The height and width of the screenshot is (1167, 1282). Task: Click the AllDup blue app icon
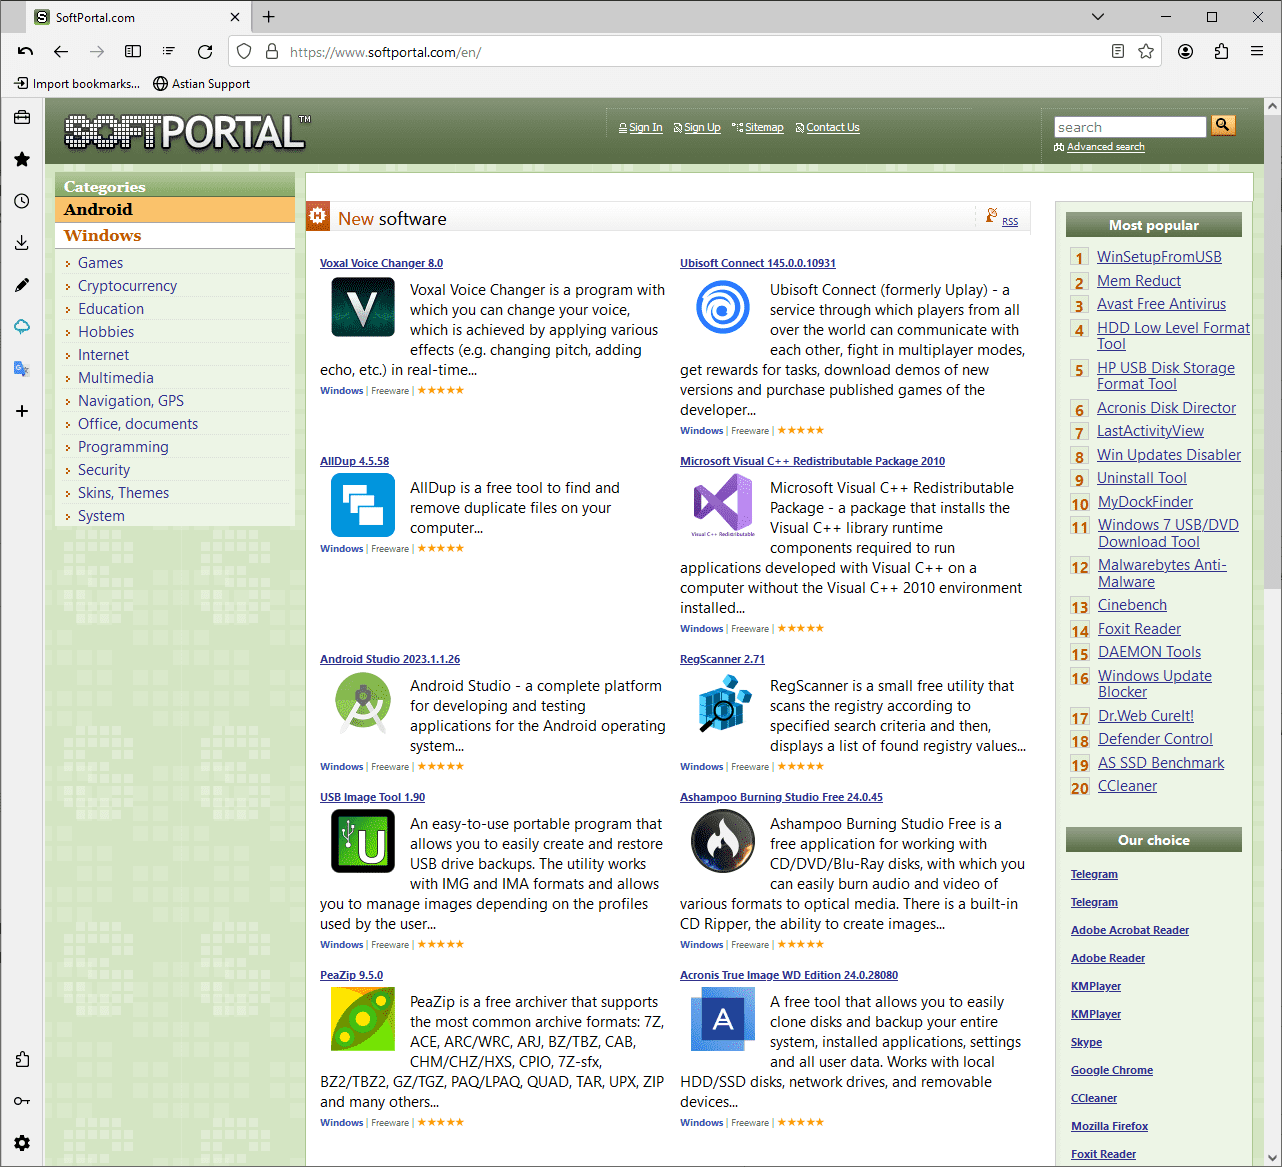[x=362, y=505]
